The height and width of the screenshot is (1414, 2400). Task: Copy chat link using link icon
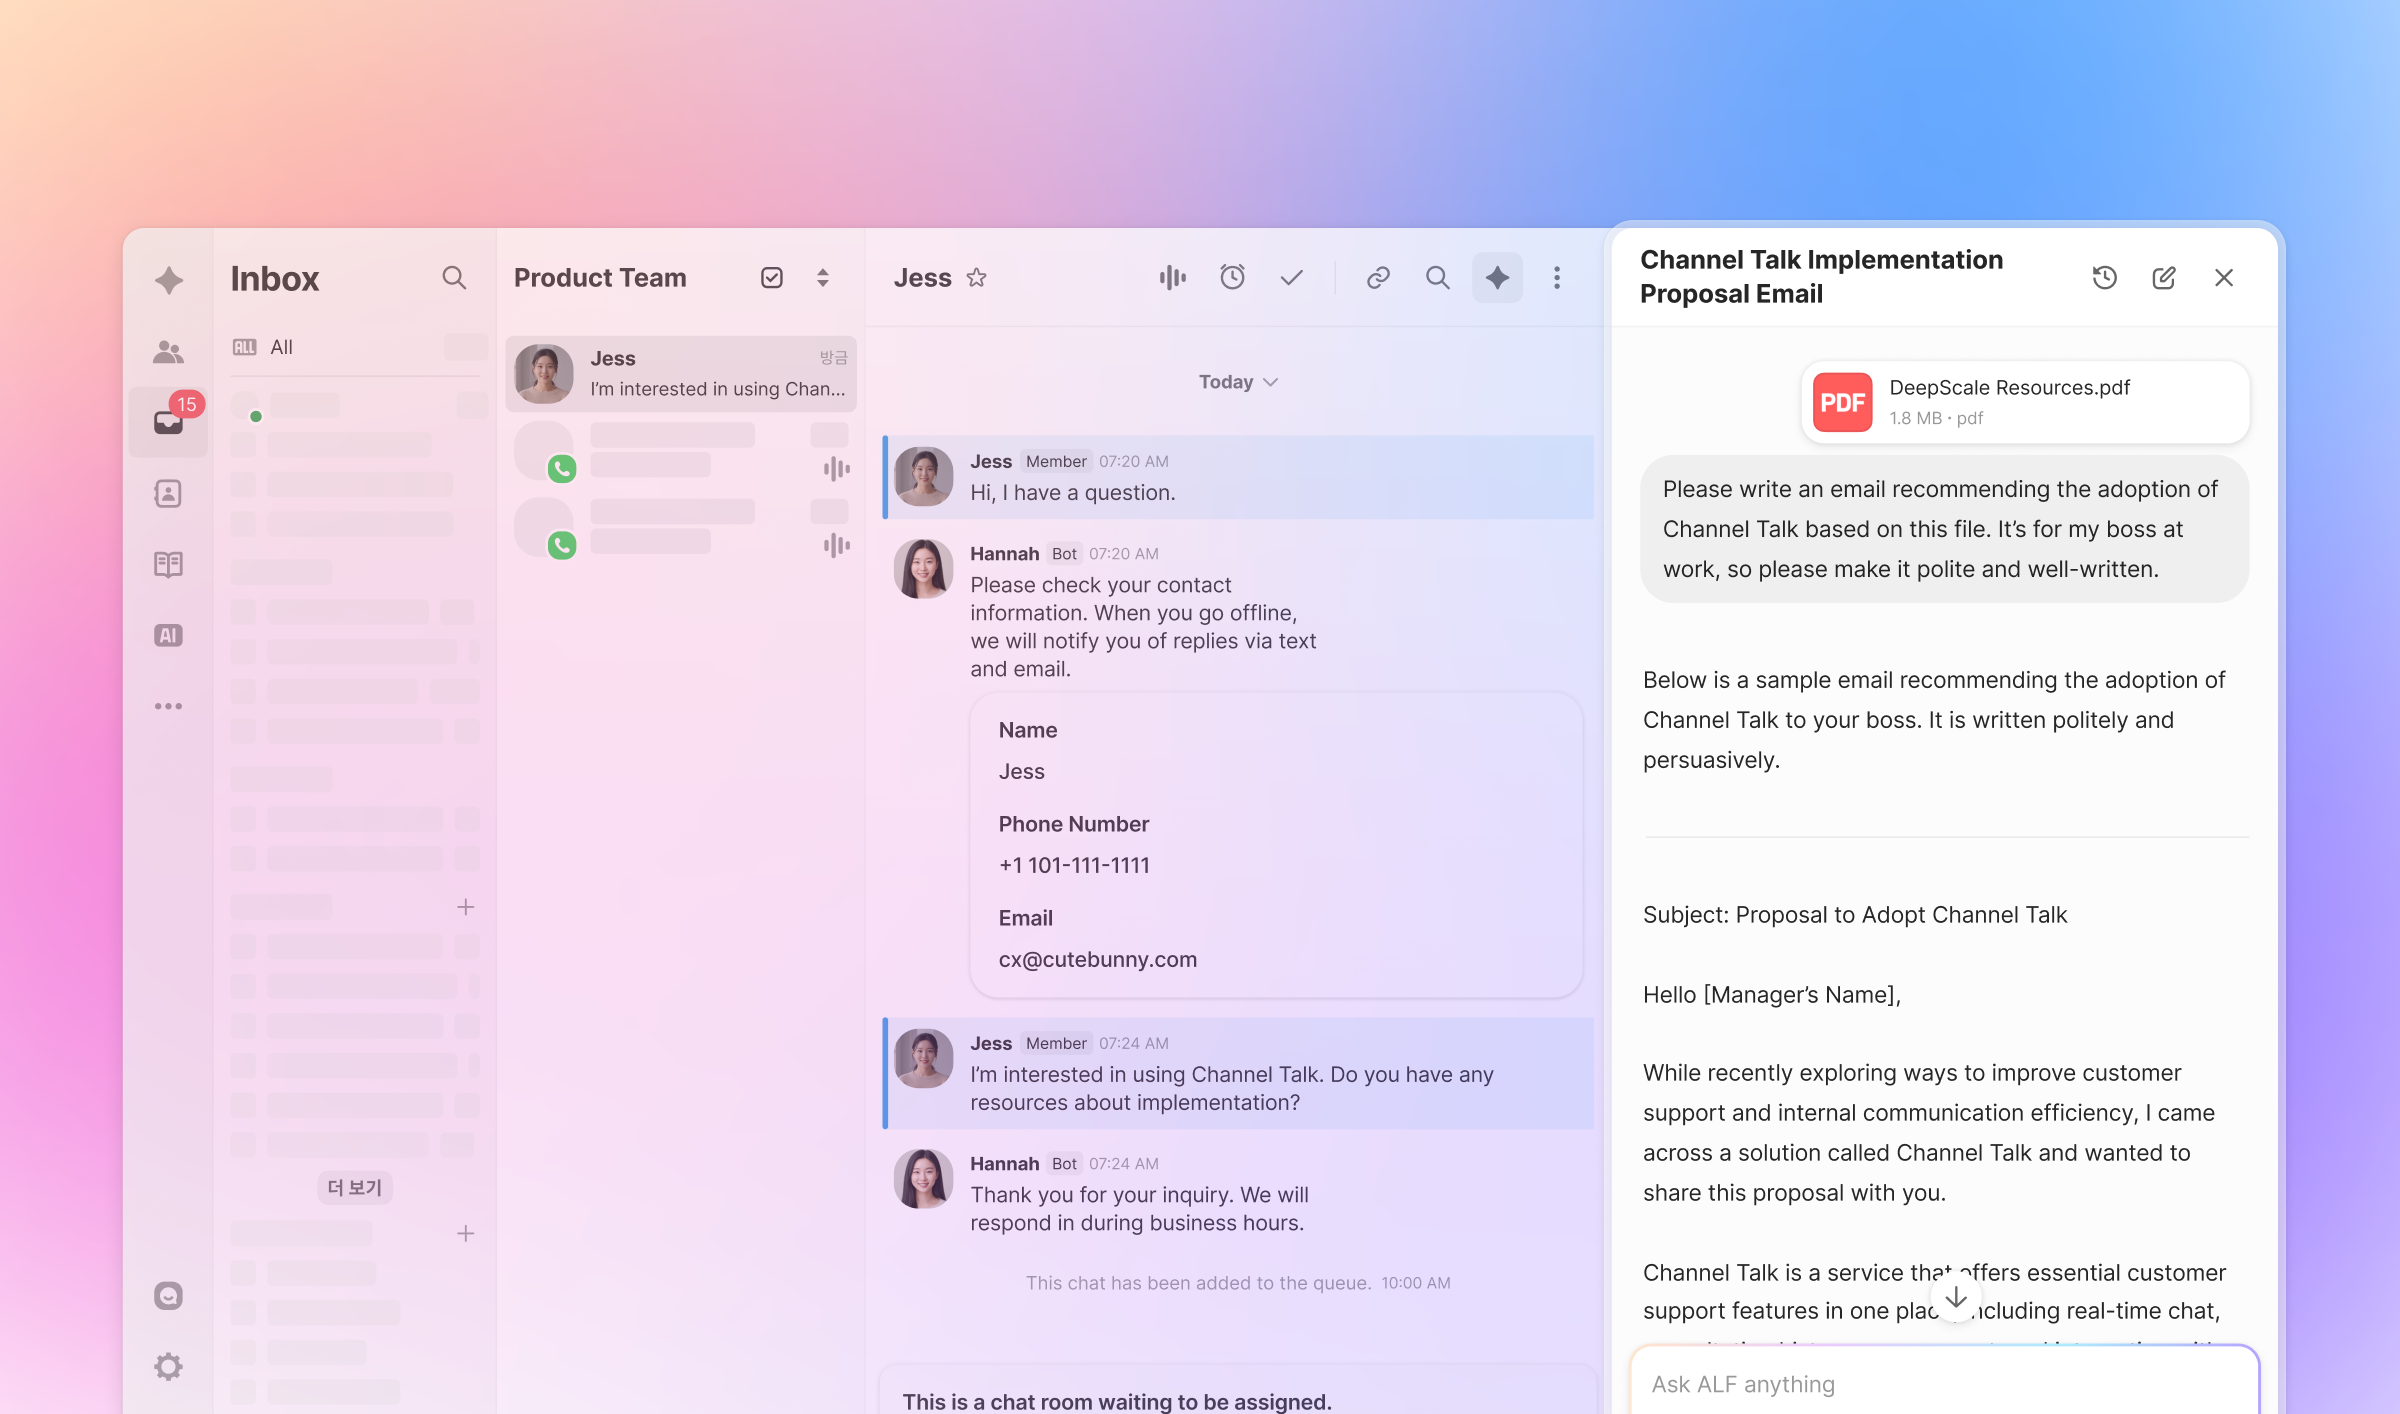point(1378,278)
